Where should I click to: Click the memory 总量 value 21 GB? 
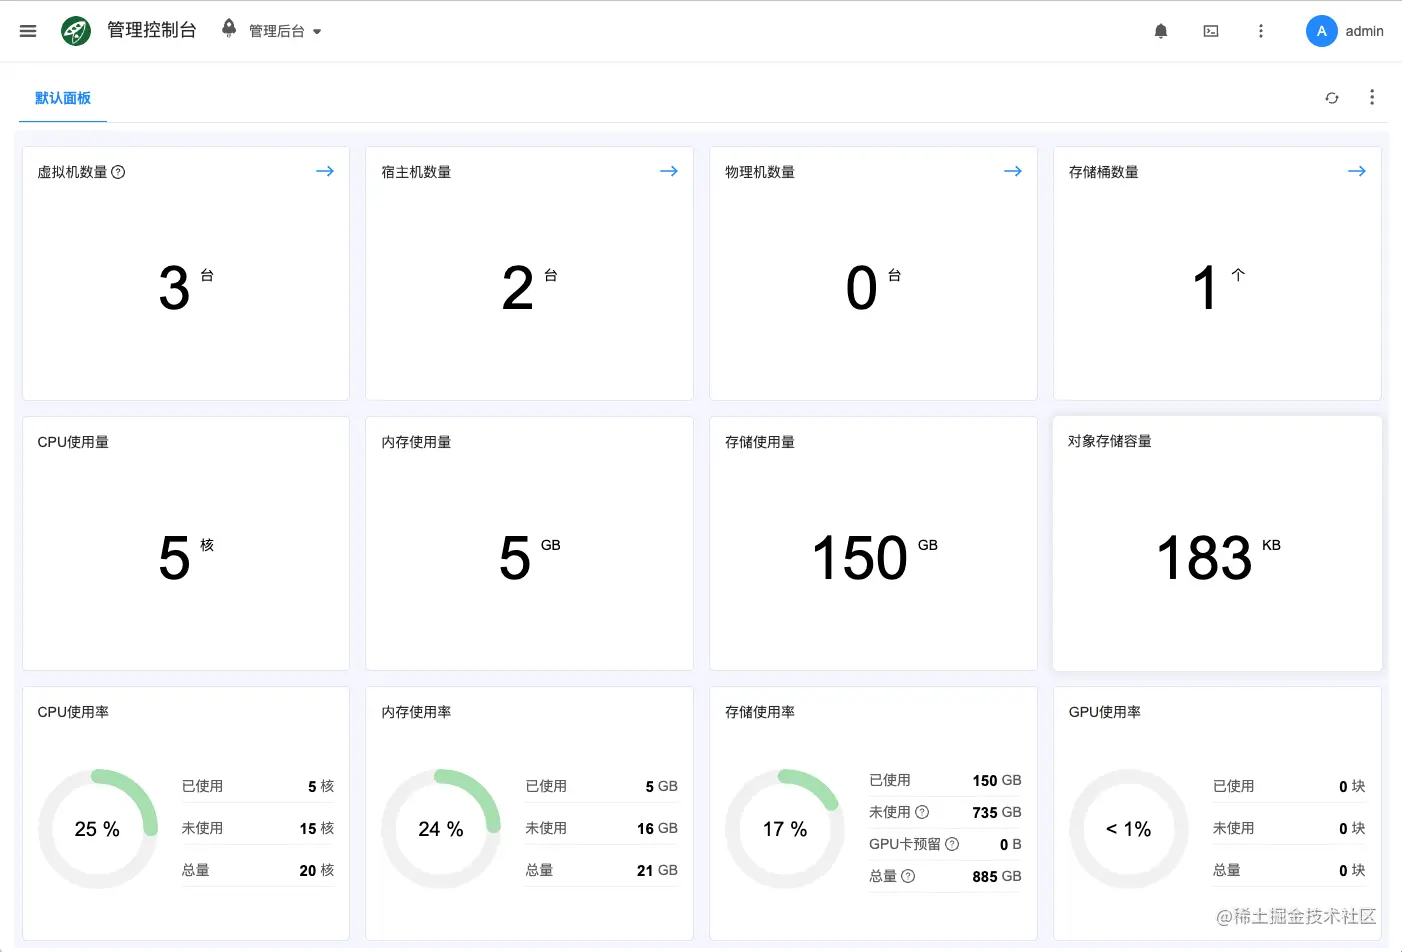657,870
